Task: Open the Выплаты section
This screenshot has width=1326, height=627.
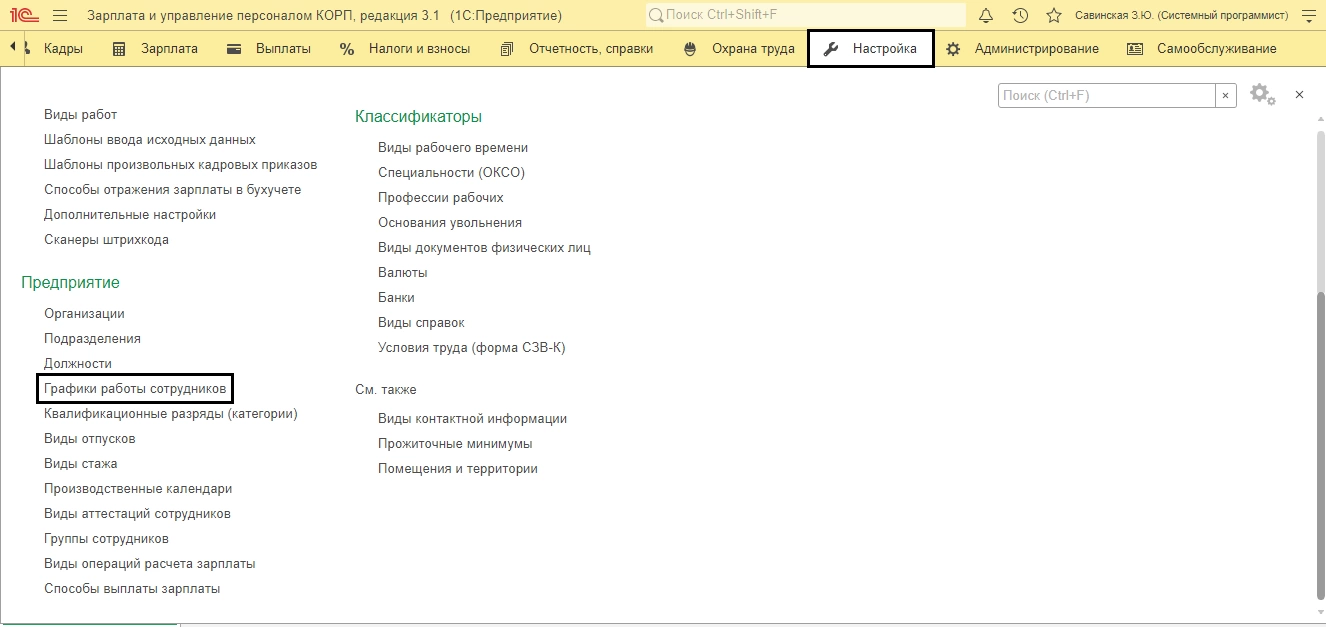Action: pyautogui.click(x=283, y=48)
